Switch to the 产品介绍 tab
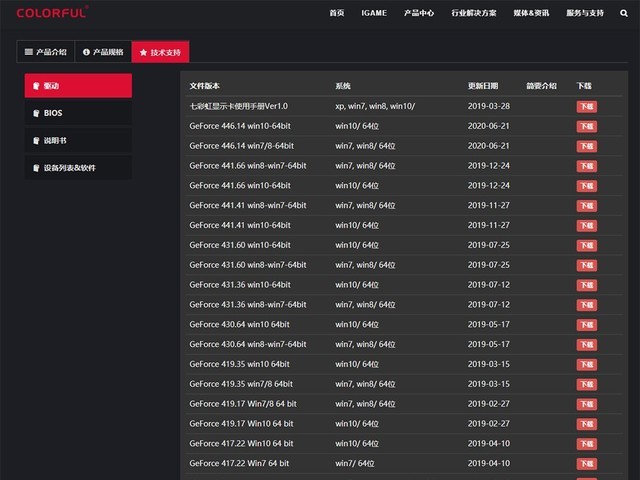This screenshot has height=480, width=640. tap(45, 52)
